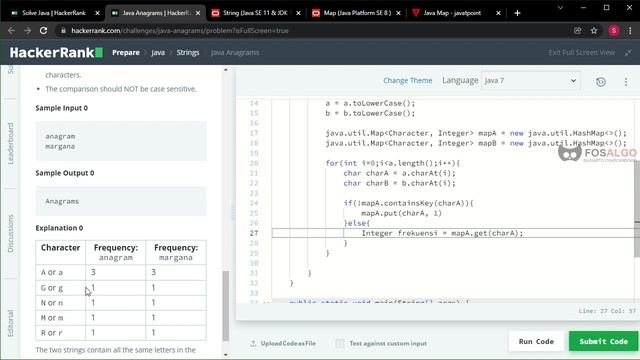Open the Language Java 7 dropdown
The height and width of the screenshot is (360, 640).
pos(531,81)
